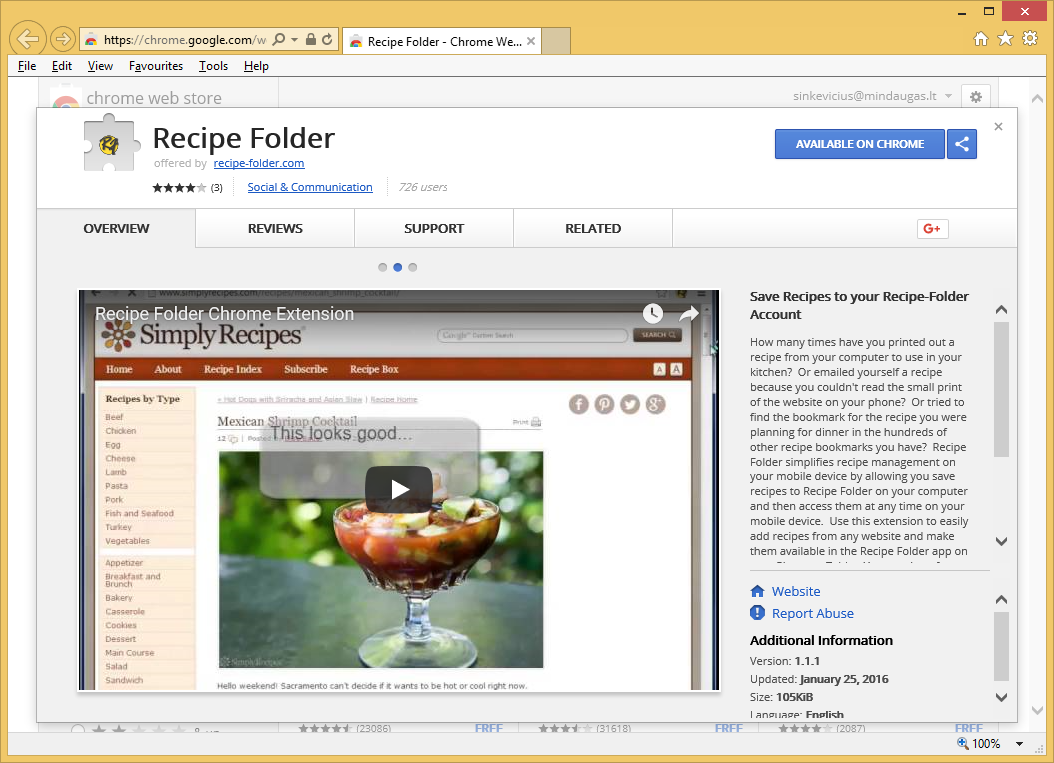
Task: Open the zoom level dropdown arrow
Action: coord(1019,744)
